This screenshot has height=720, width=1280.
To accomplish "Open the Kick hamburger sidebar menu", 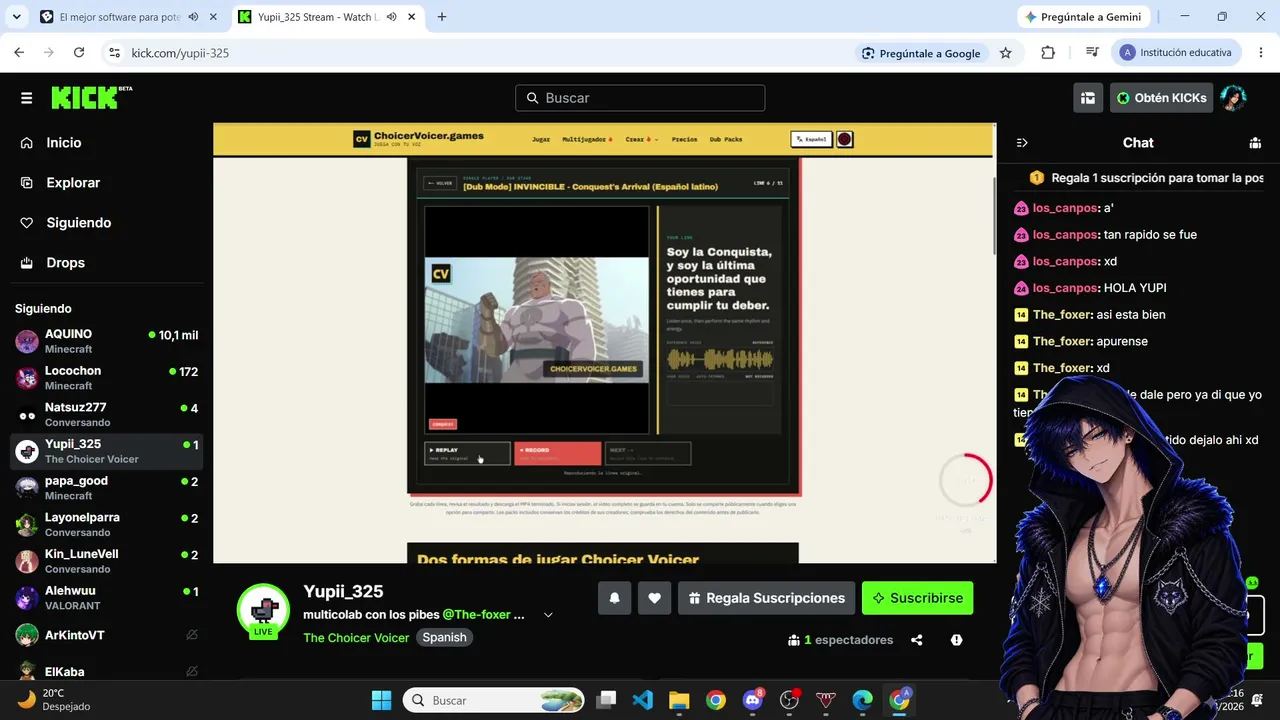I will pos(26,98).
